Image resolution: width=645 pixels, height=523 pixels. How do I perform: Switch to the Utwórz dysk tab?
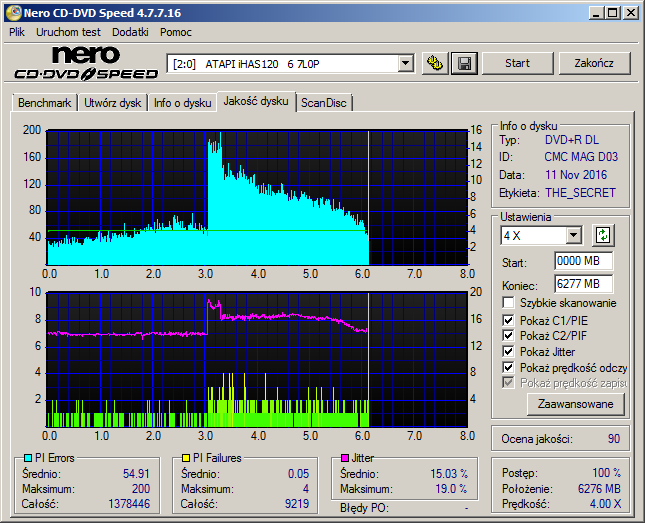click(113, 103)
